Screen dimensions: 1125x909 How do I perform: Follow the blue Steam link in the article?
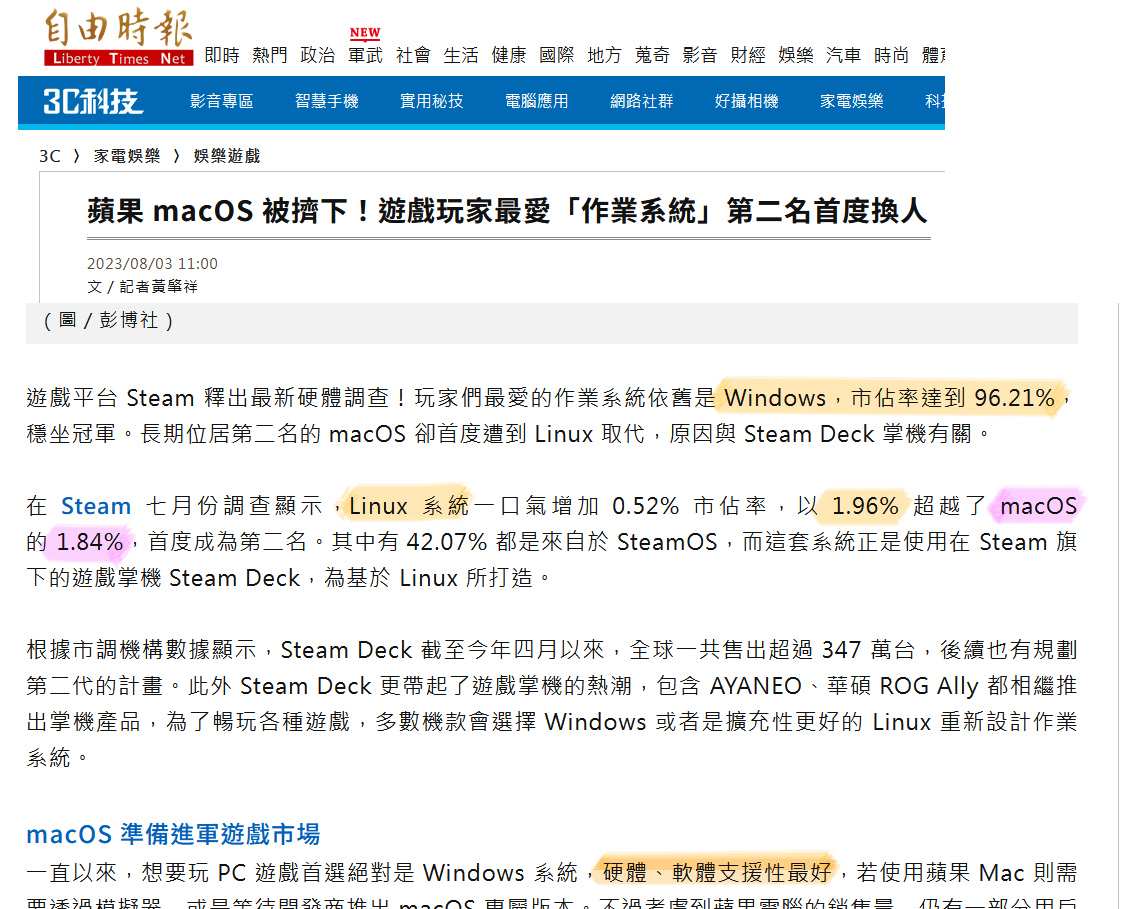pyautogui.click(x=95, y=506)
